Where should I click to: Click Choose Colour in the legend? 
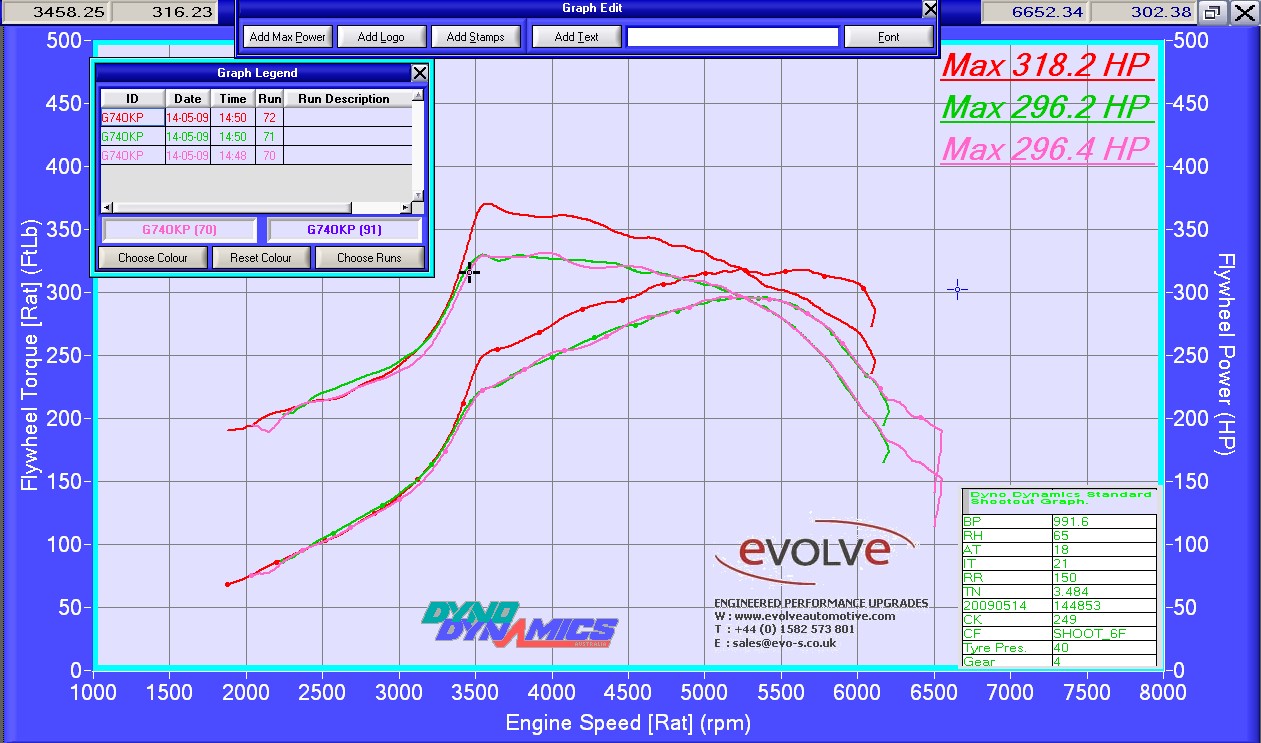[x=153, y=258]
